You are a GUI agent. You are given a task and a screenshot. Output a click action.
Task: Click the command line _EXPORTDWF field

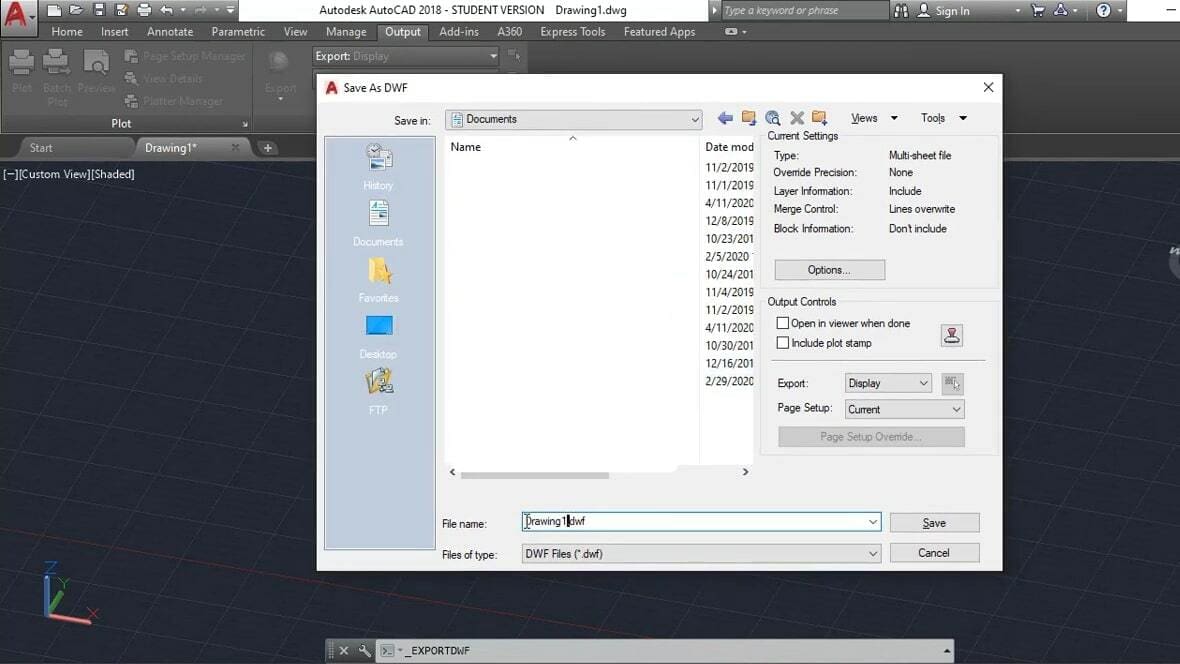[666, 650]
